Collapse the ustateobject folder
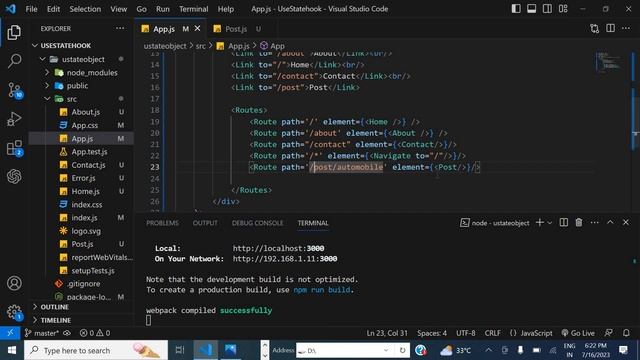This screenshot has width=640, height=360. tap(82, 59)
